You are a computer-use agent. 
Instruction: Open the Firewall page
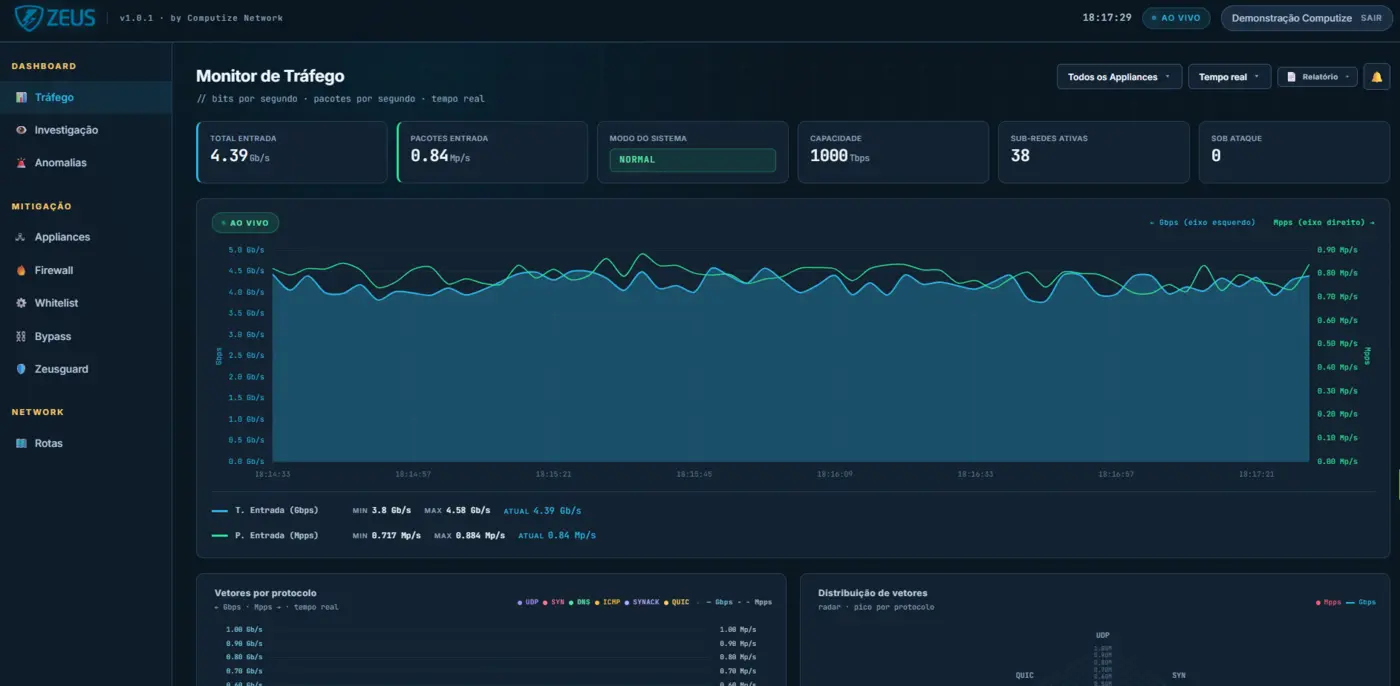click(x=86, y=271)
